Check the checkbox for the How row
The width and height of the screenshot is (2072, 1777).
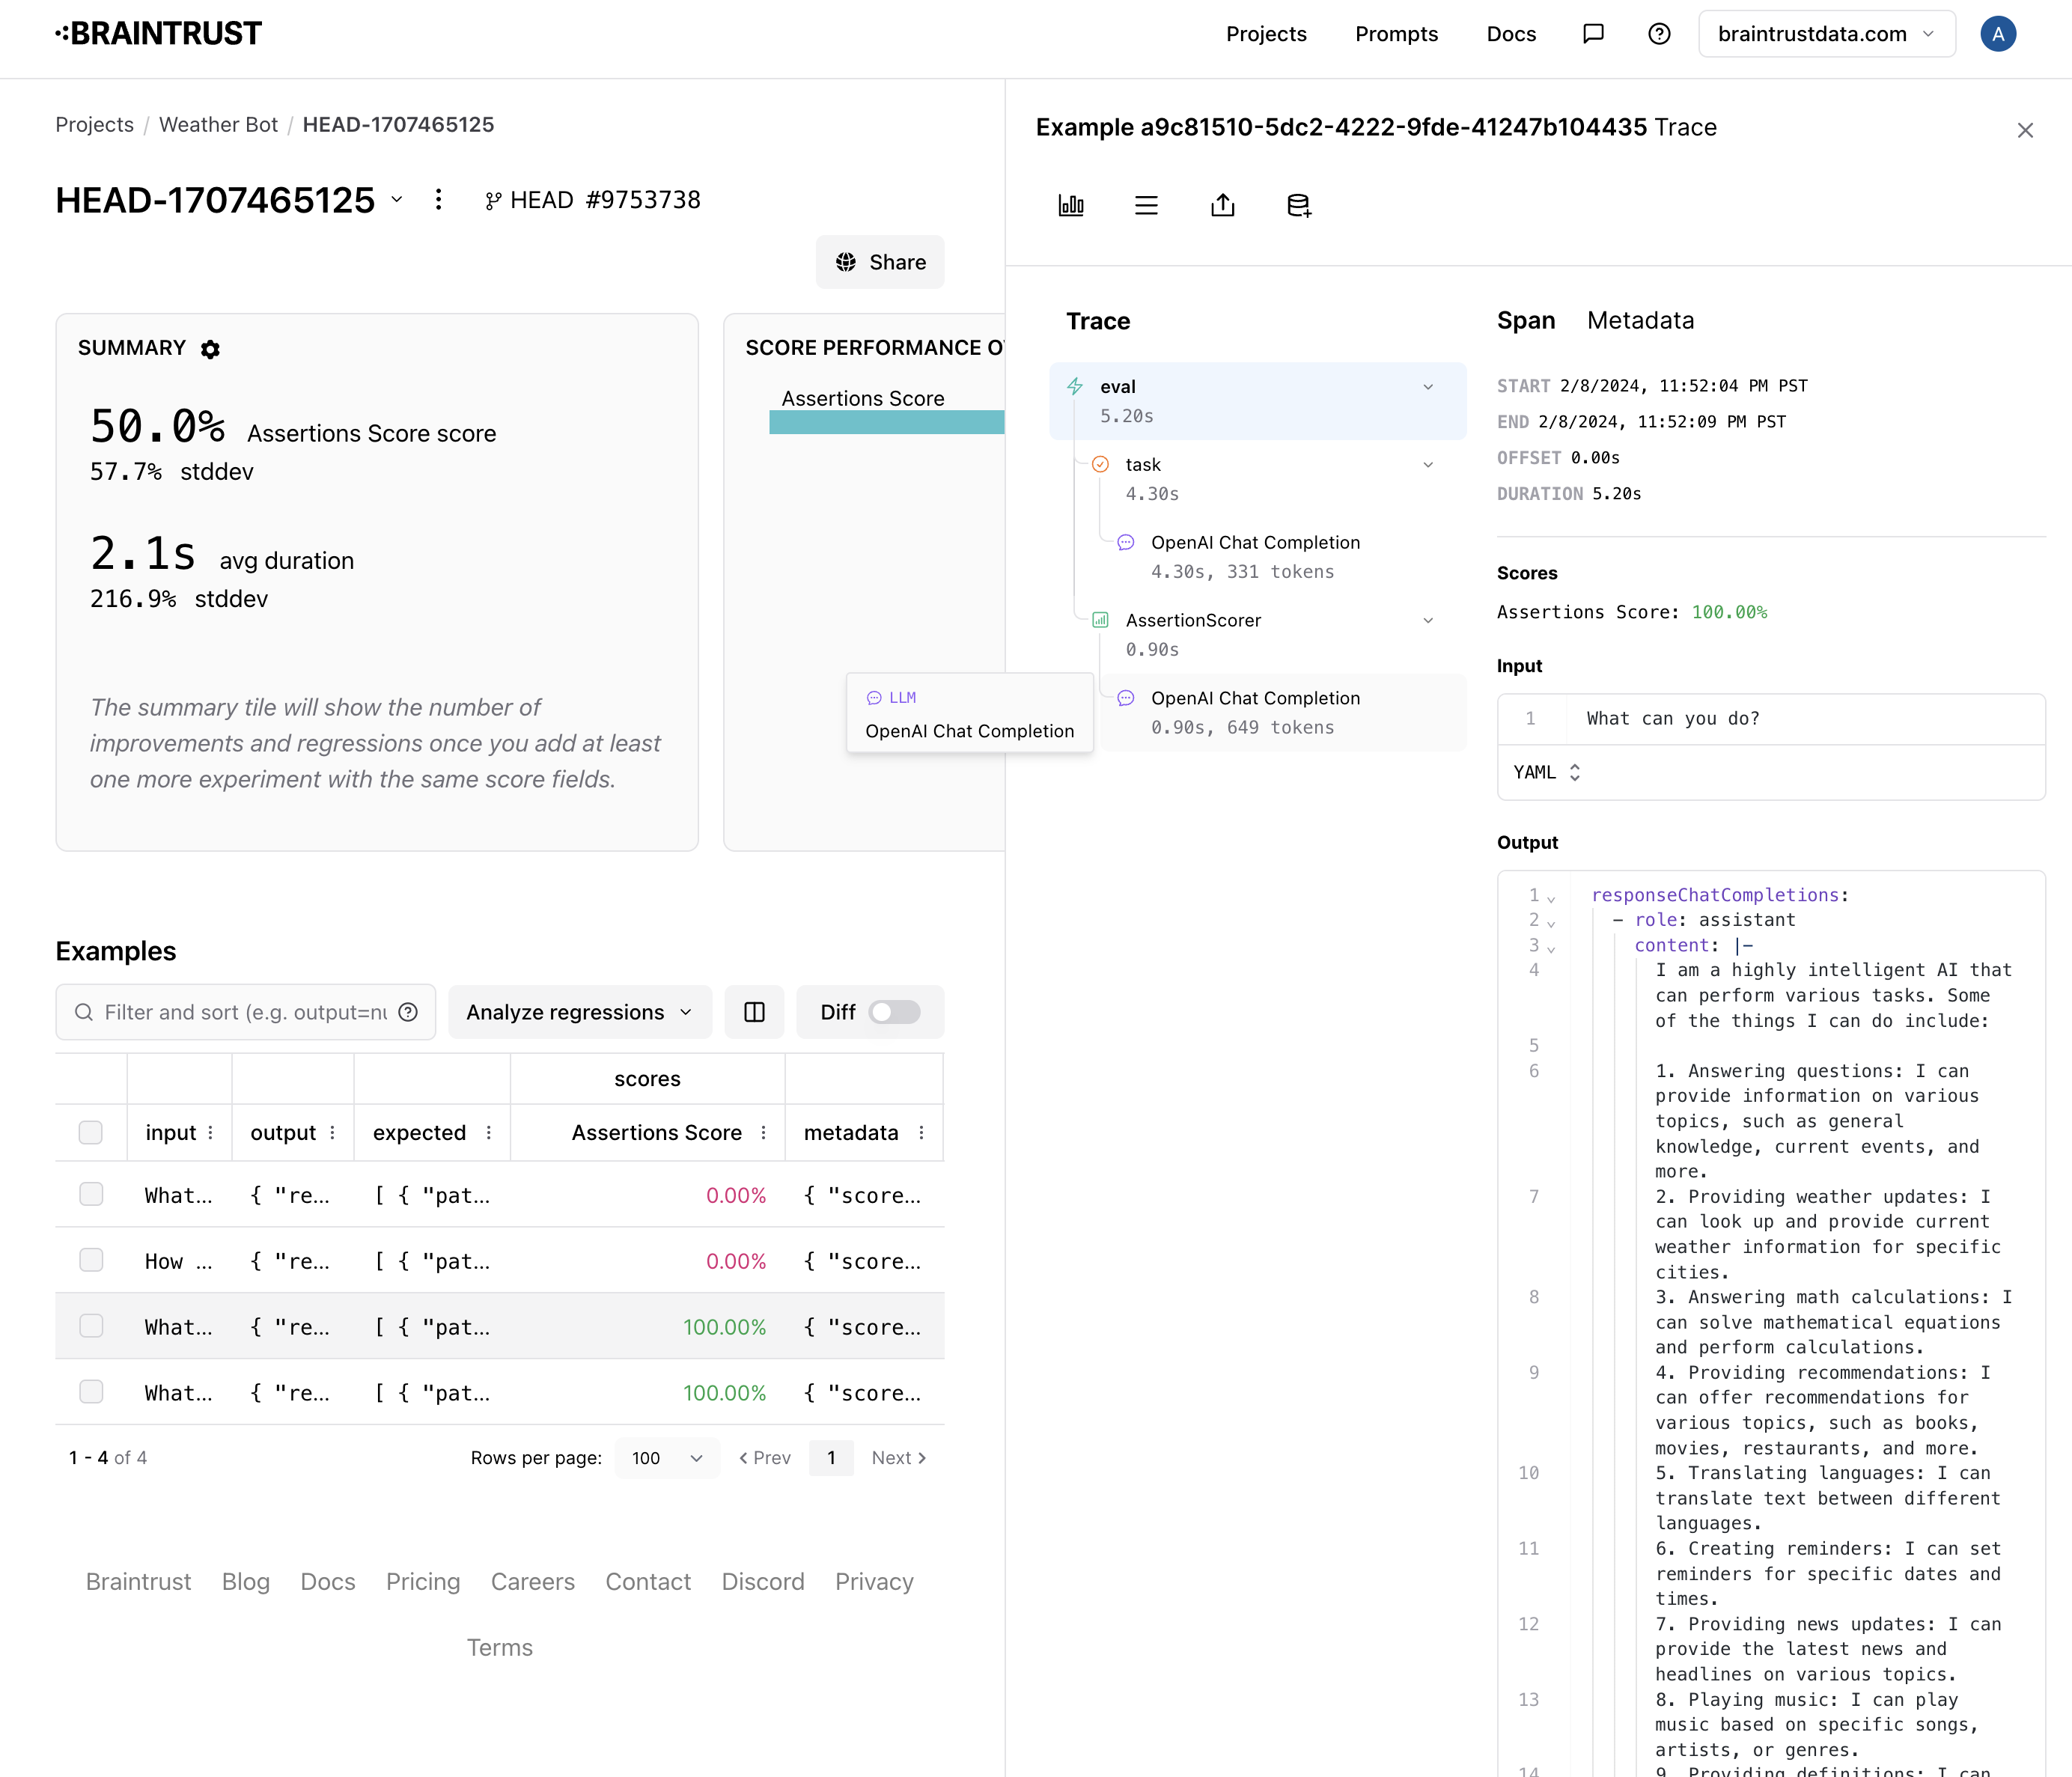click(x=91, y=1260)
